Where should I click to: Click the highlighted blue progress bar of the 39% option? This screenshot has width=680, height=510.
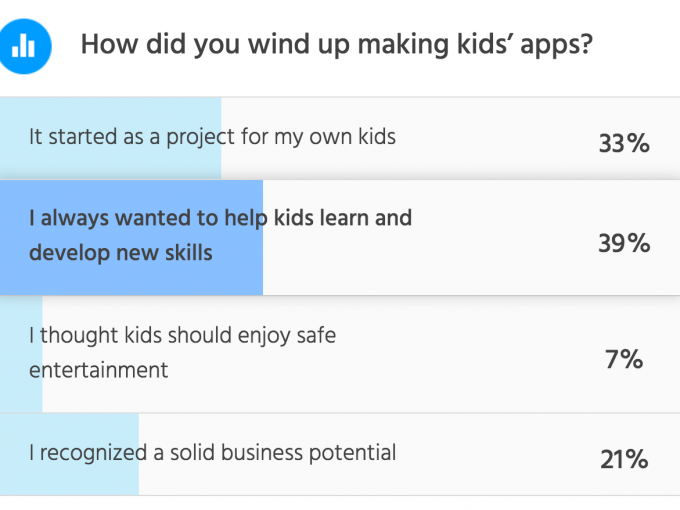tap(131, 238)
